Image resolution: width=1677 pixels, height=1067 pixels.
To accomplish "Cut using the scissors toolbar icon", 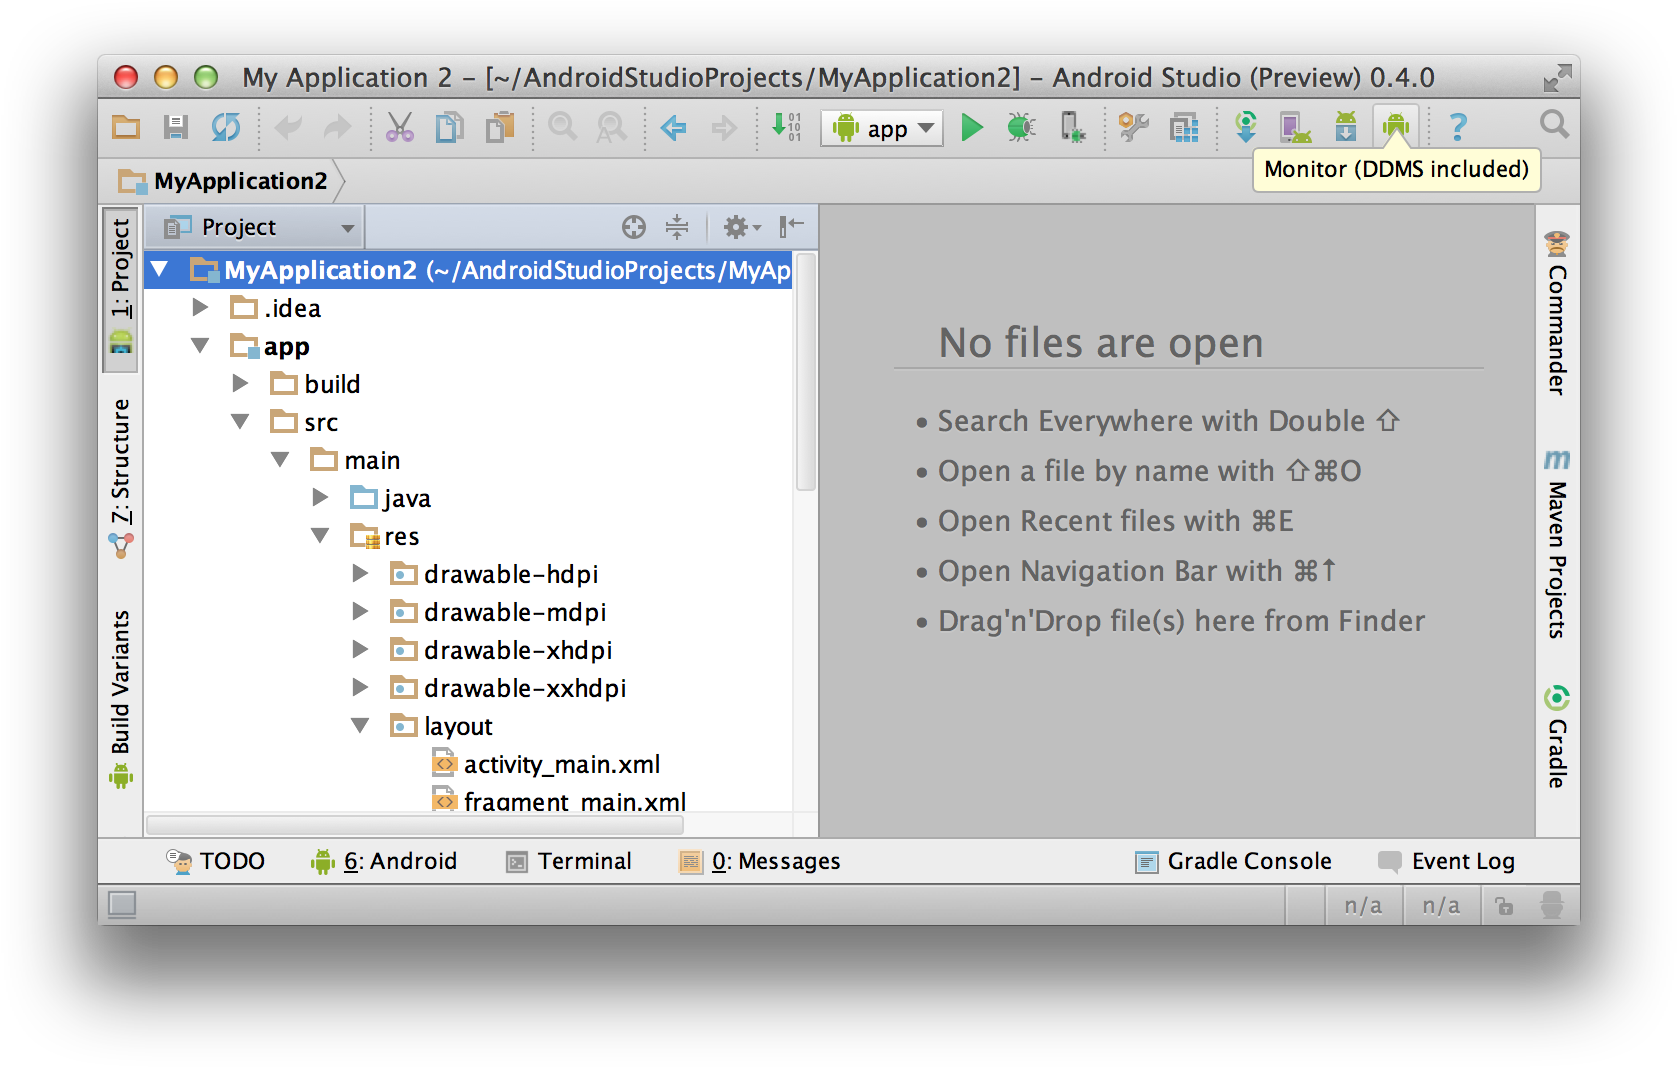I will point(399,127).
